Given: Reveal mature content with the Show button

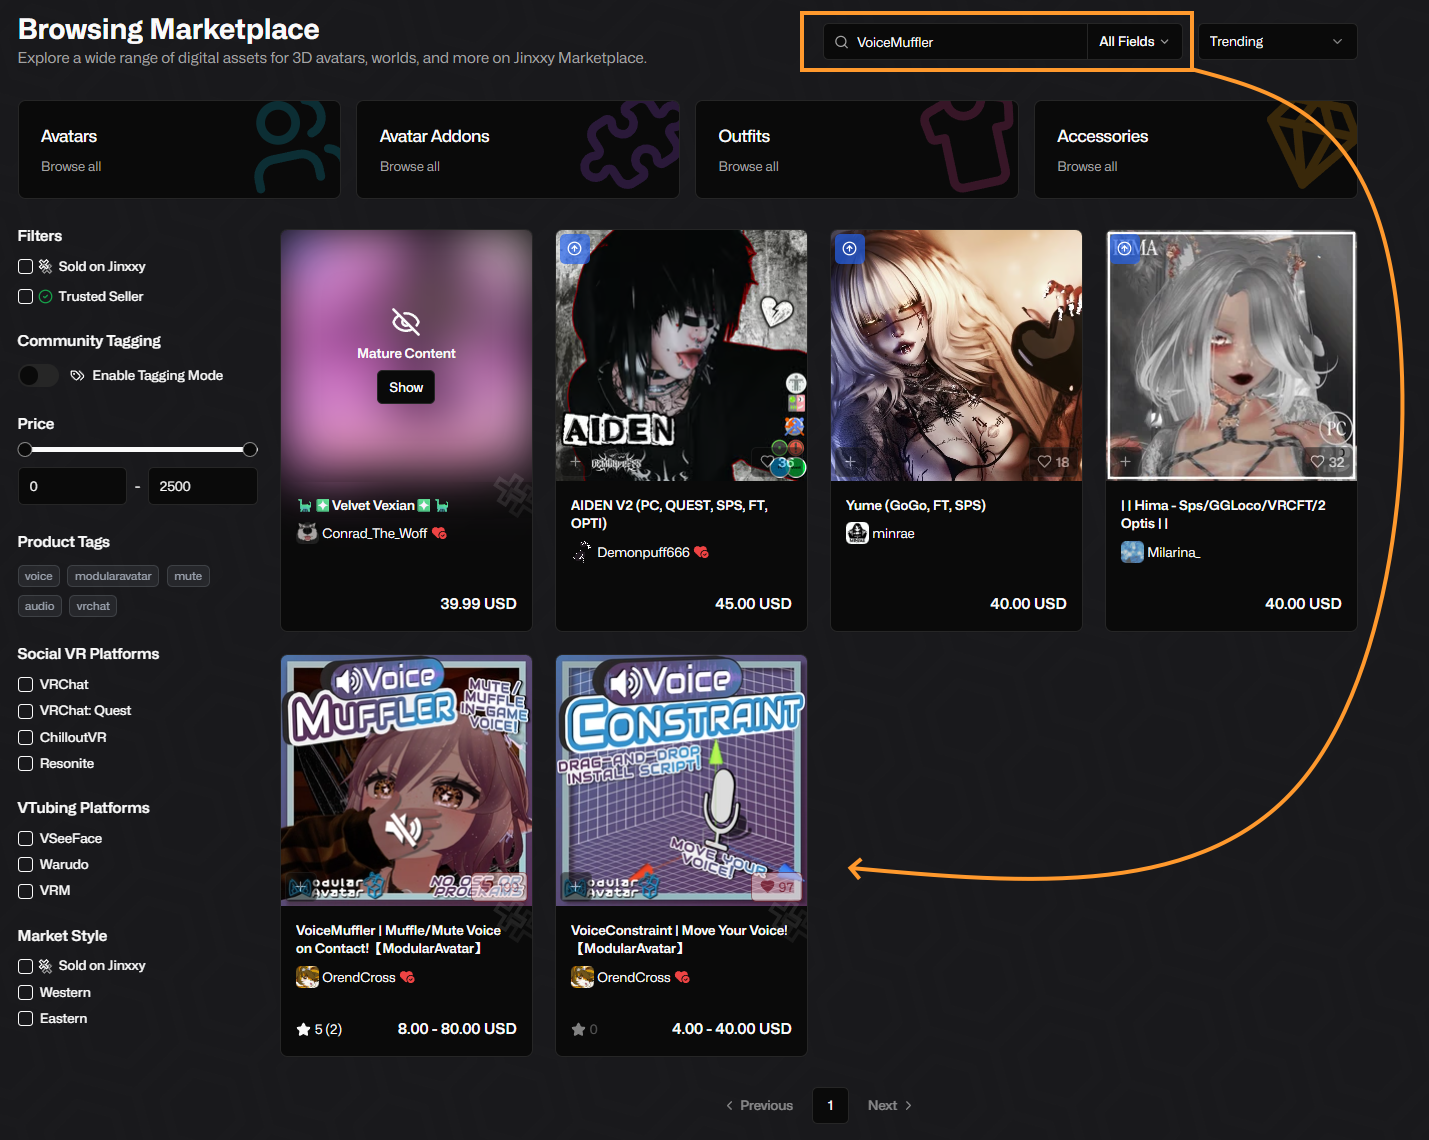Looking at the screenshot, I should (x=406, y=387).
